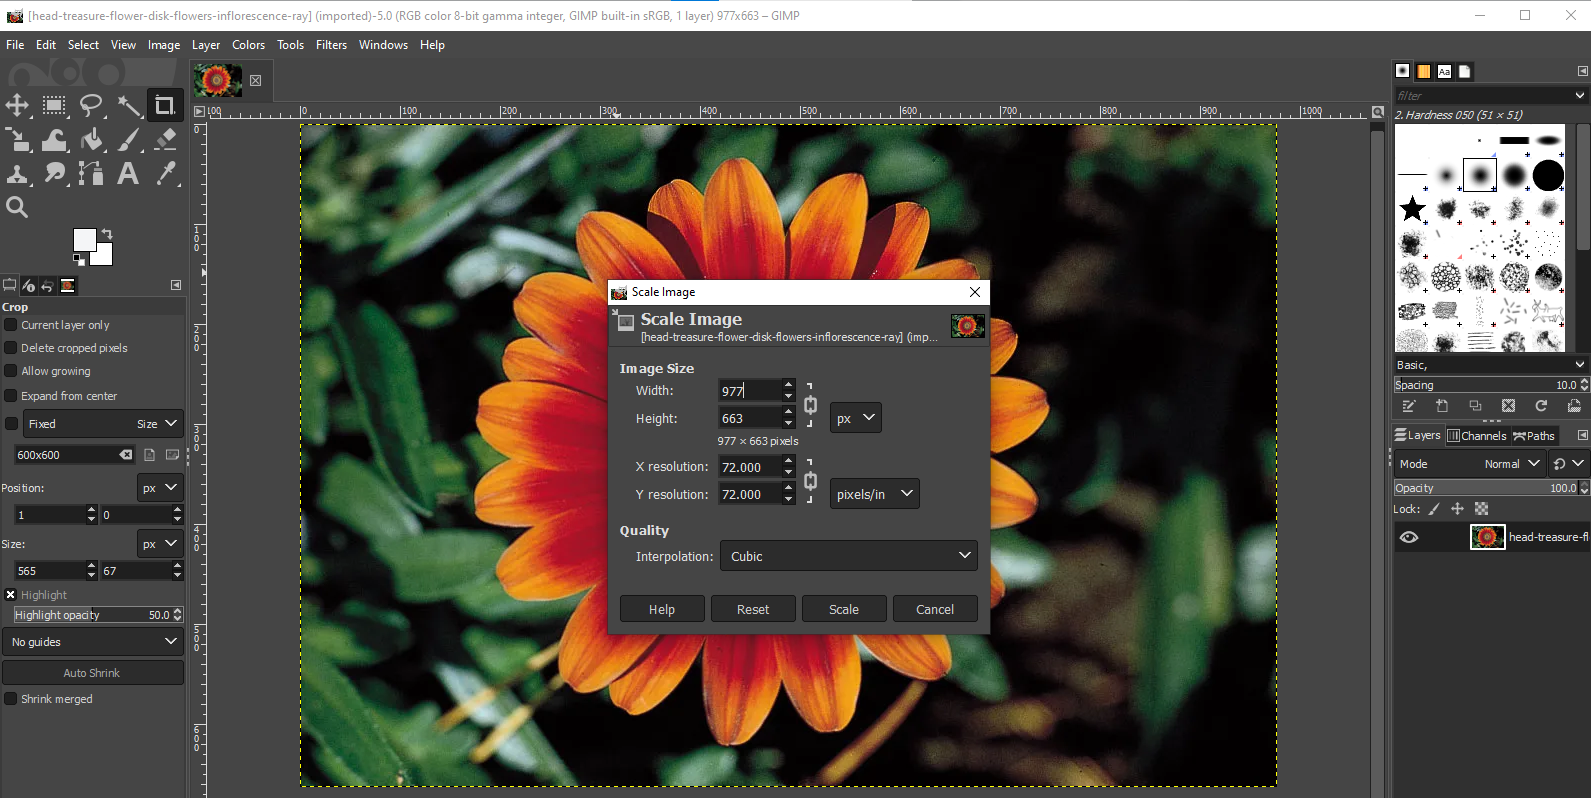This screenshot has width=1591, height=798.
Task: Select the Smudge tool
Action: (x=54, y=174)
